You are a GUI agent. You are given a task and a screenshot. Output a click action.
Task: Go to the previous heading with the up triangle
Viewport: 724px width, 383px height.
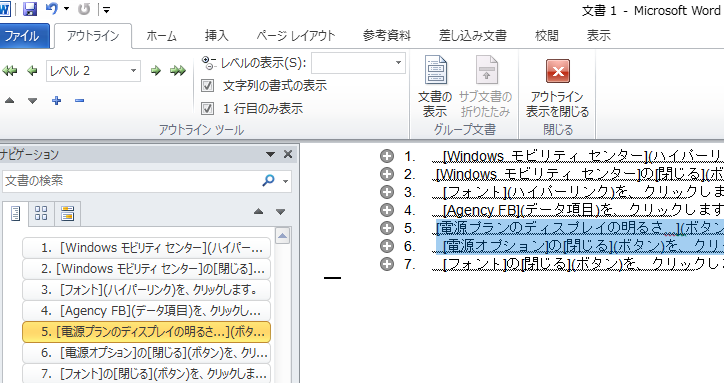[259, 212]
